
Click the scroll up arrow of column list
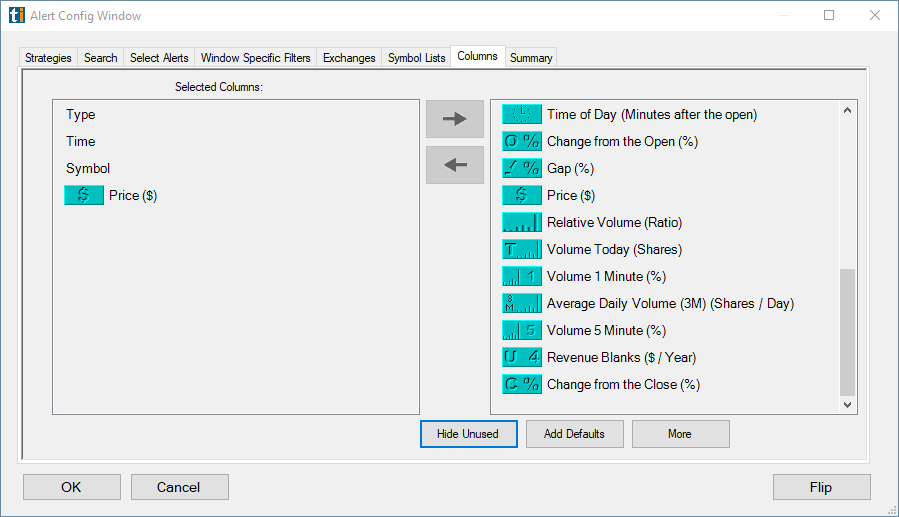pyautogui.click(x=847, y=110)
